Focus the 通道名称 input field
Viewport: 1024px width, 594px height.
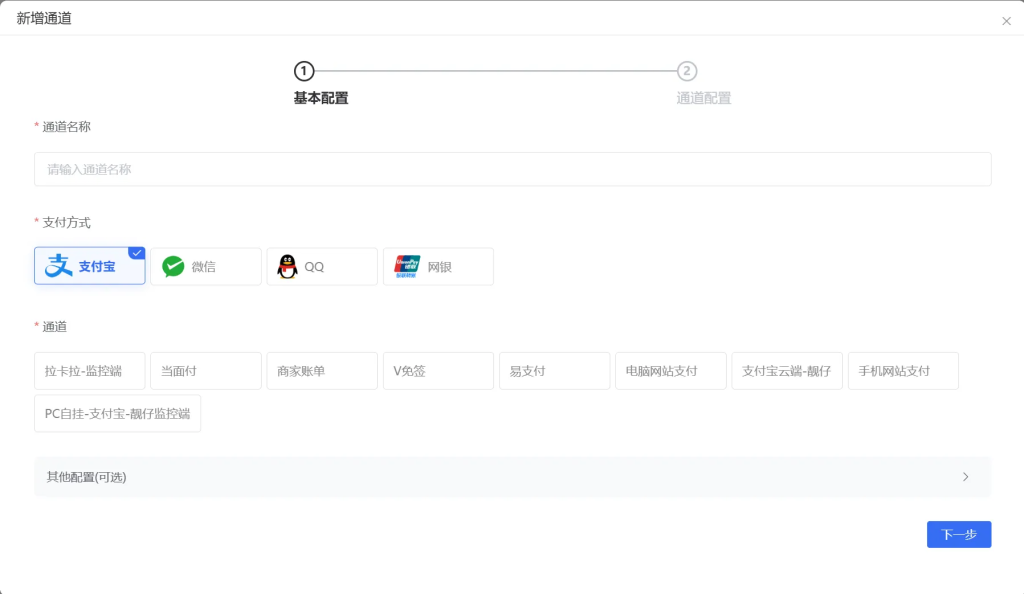click(x=512, y=169)
